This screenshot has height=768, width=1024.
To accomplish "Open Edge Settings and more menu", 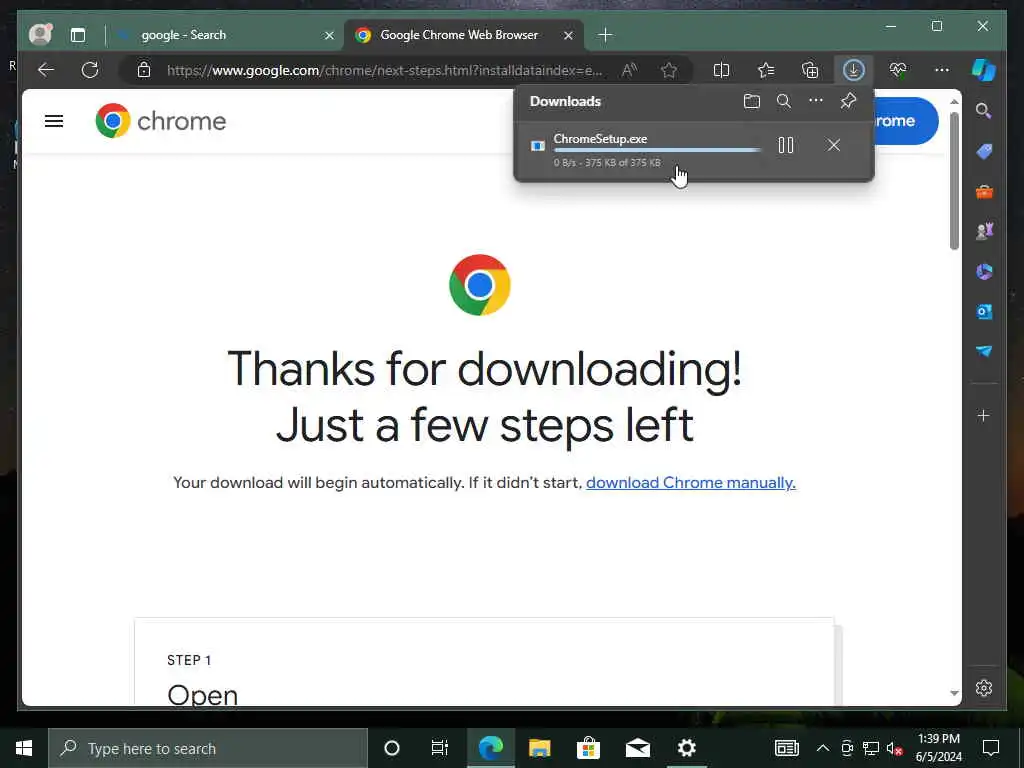I will click(942, 70).
